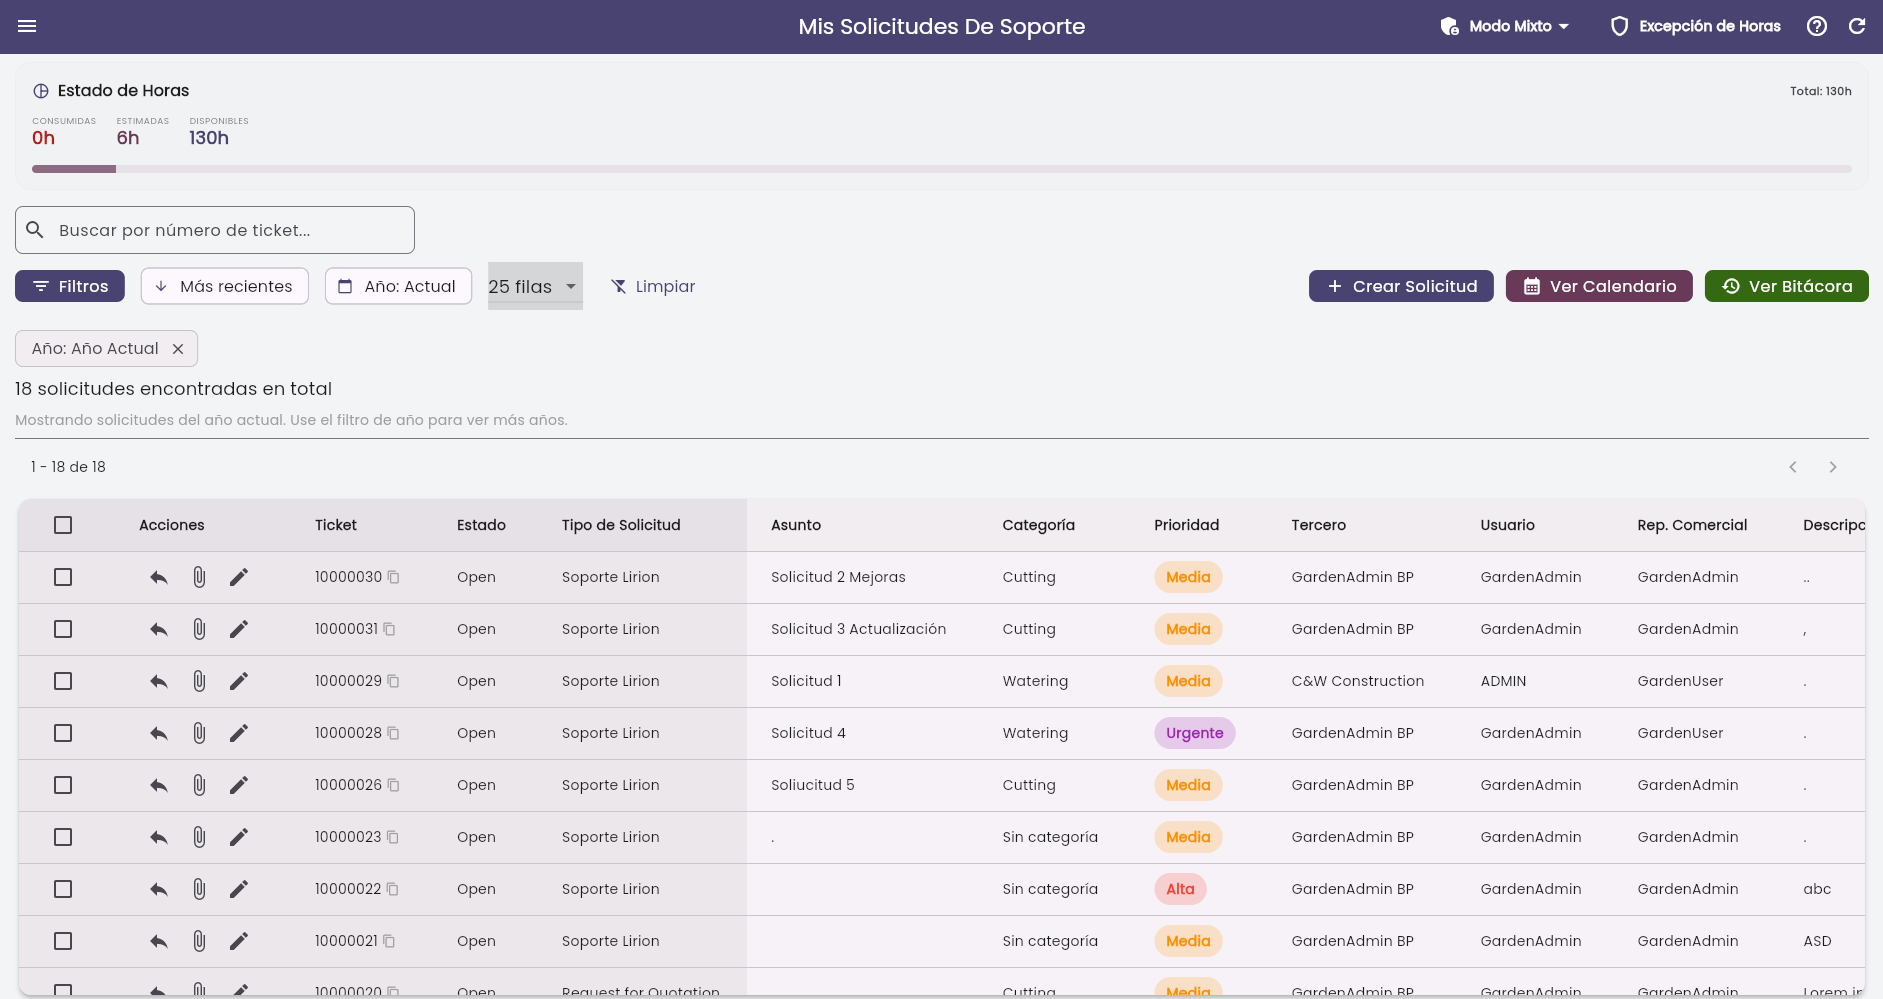Open the Modo Mixto dropdown
Viewport: 1883px width, 999px height.
pos(1505,26)
